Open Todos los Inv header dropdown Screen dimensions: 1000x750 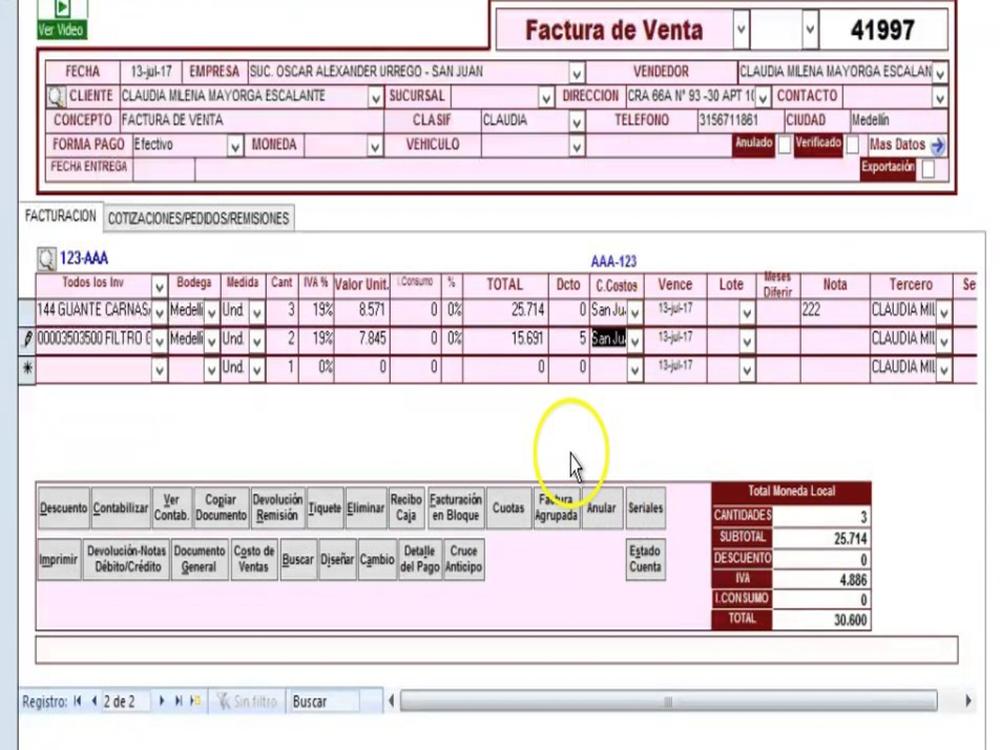coord(159,285)
